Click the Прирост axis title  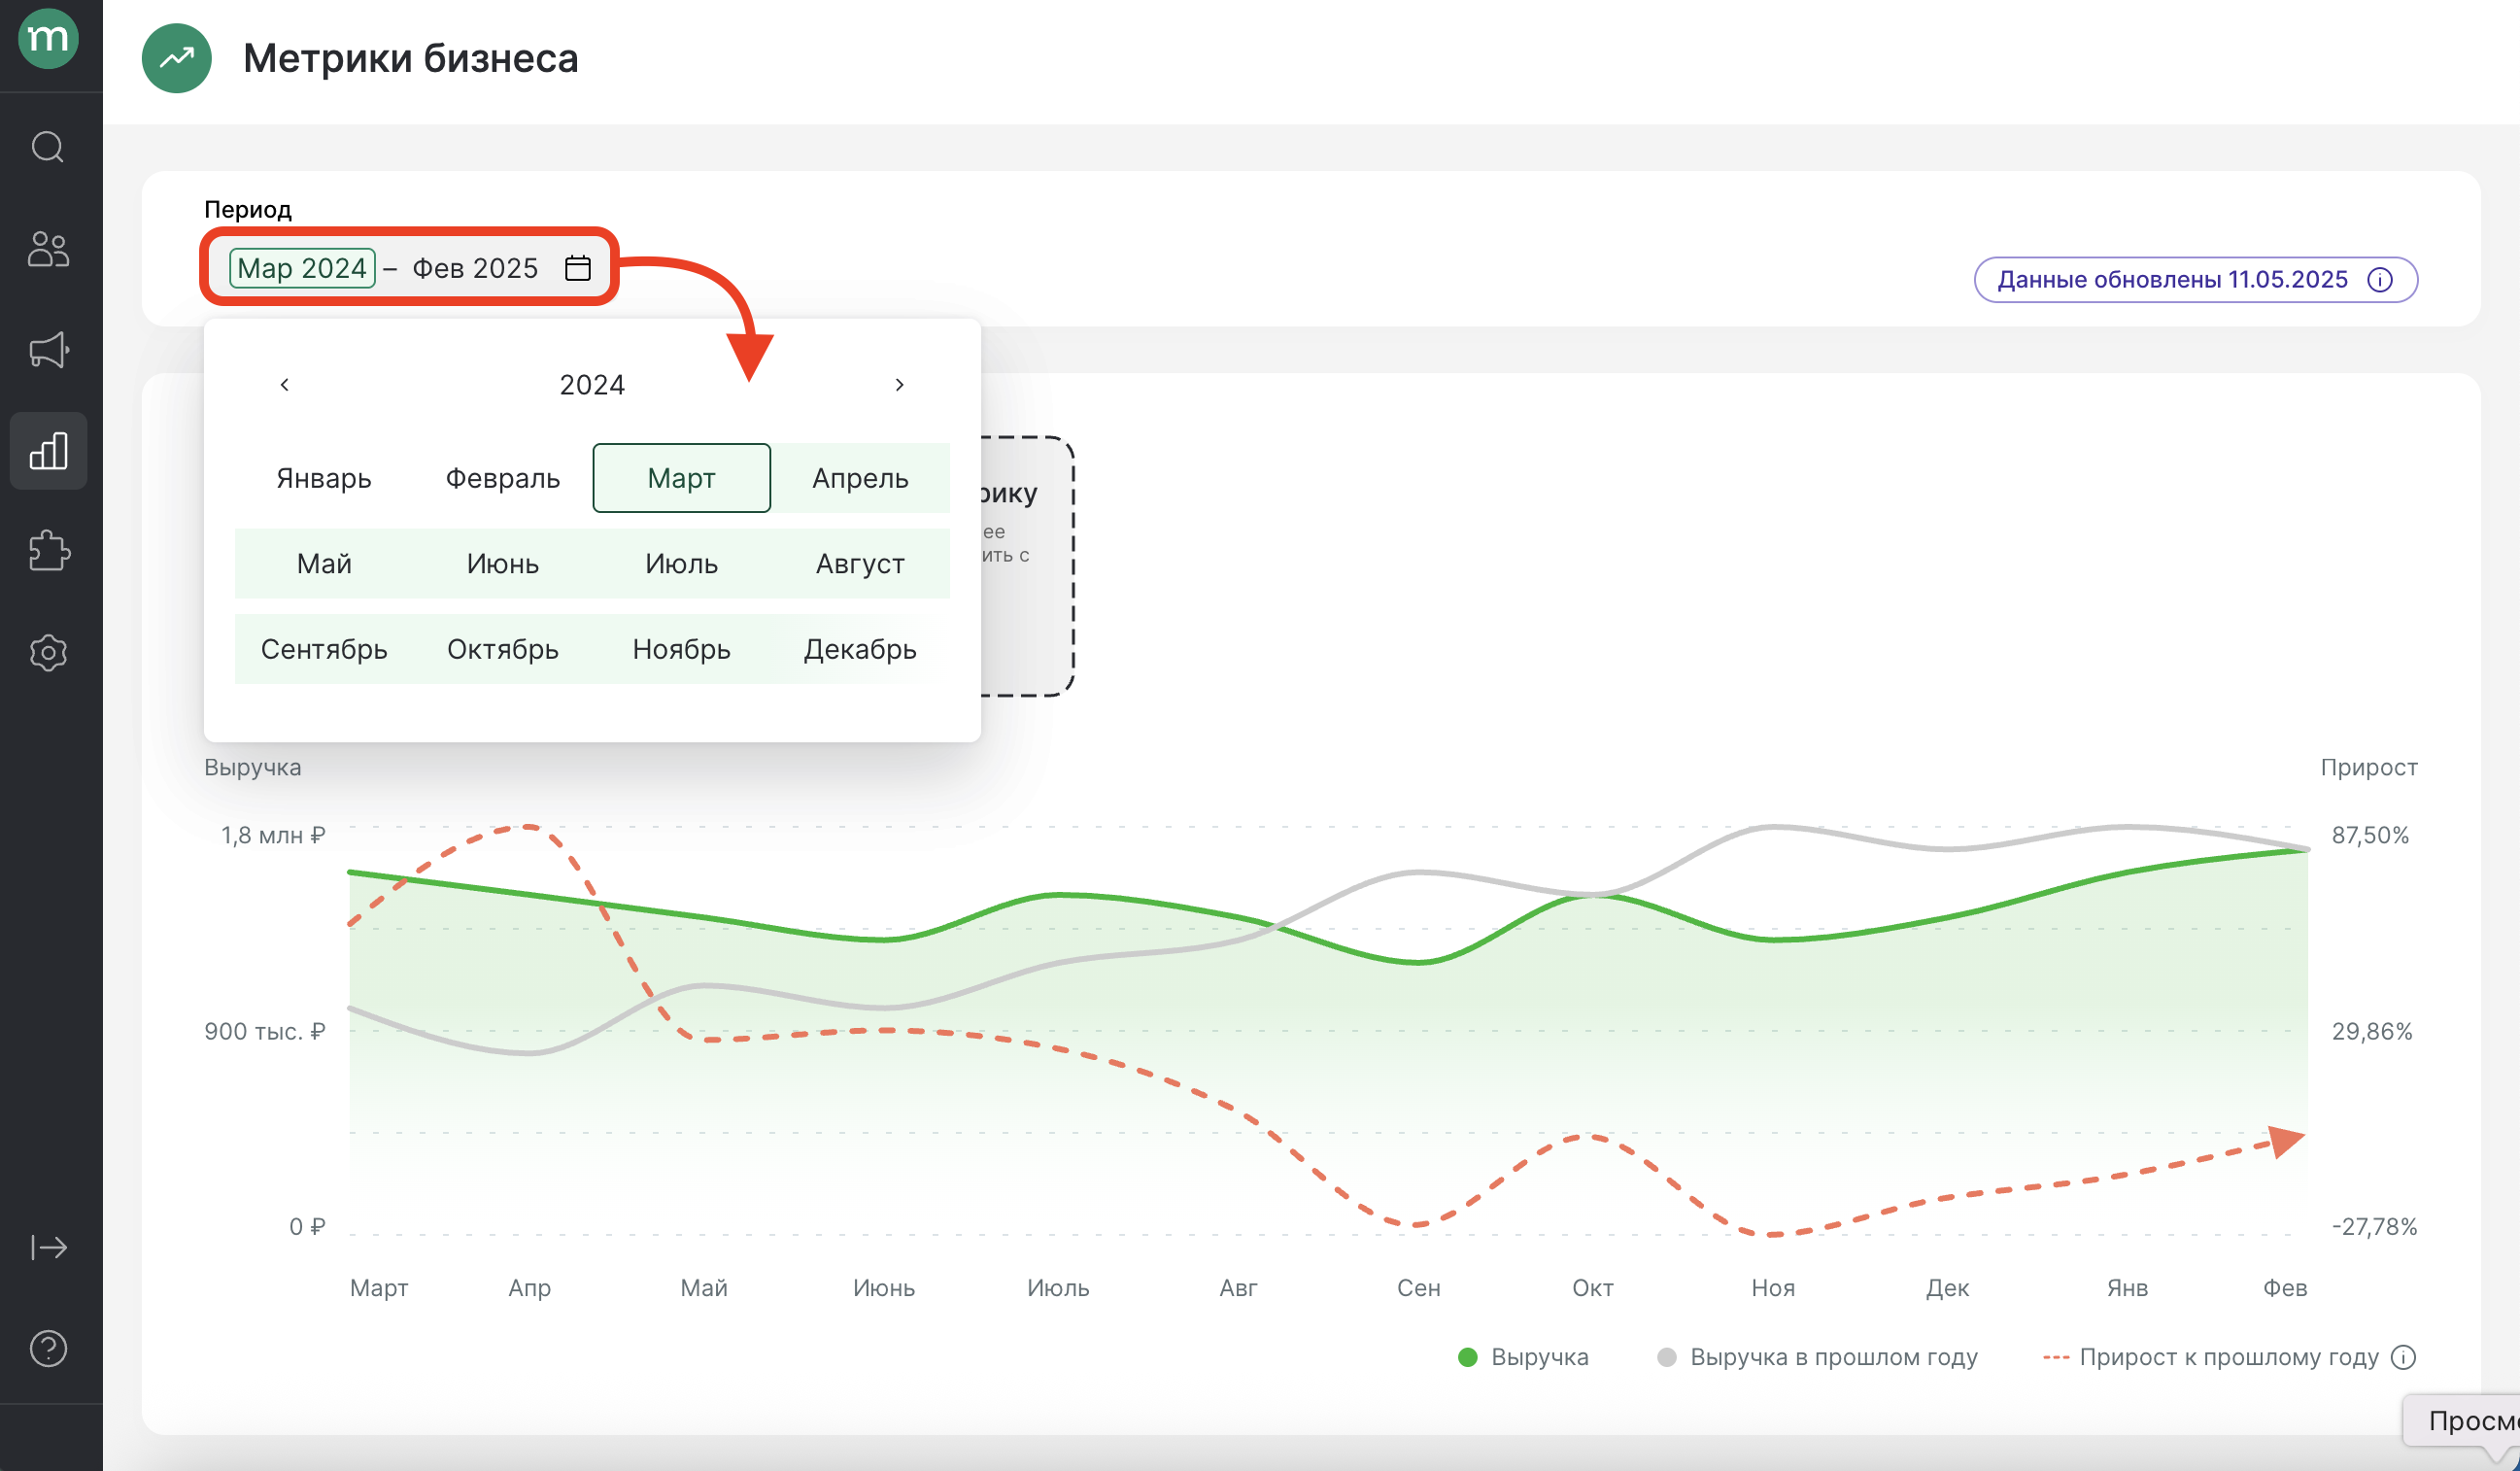click(2369, 768)
